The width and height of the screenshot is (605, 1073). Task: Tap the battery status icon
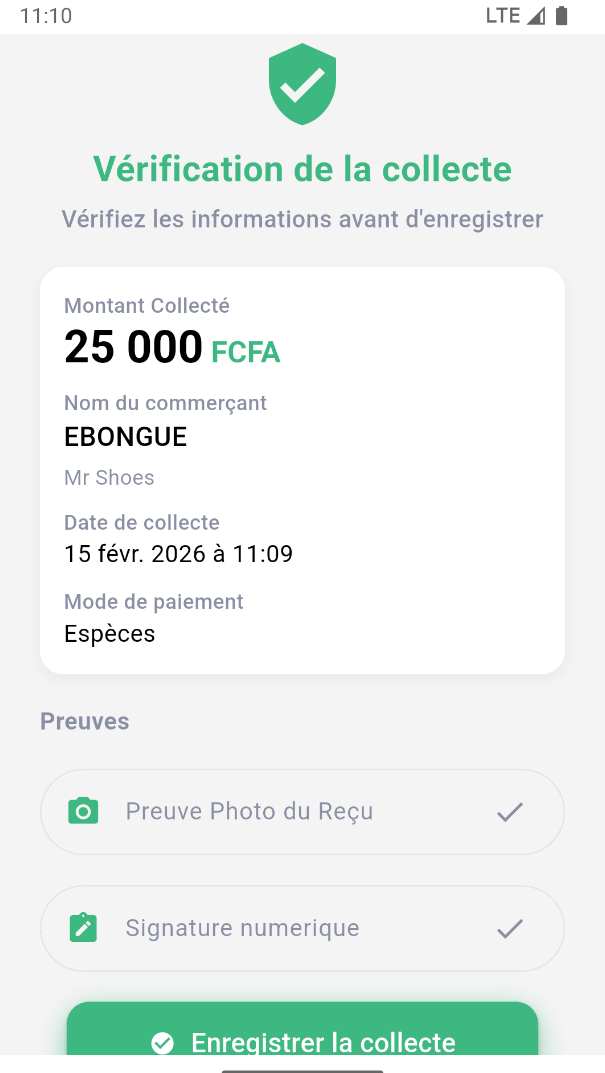click(563, 15)
